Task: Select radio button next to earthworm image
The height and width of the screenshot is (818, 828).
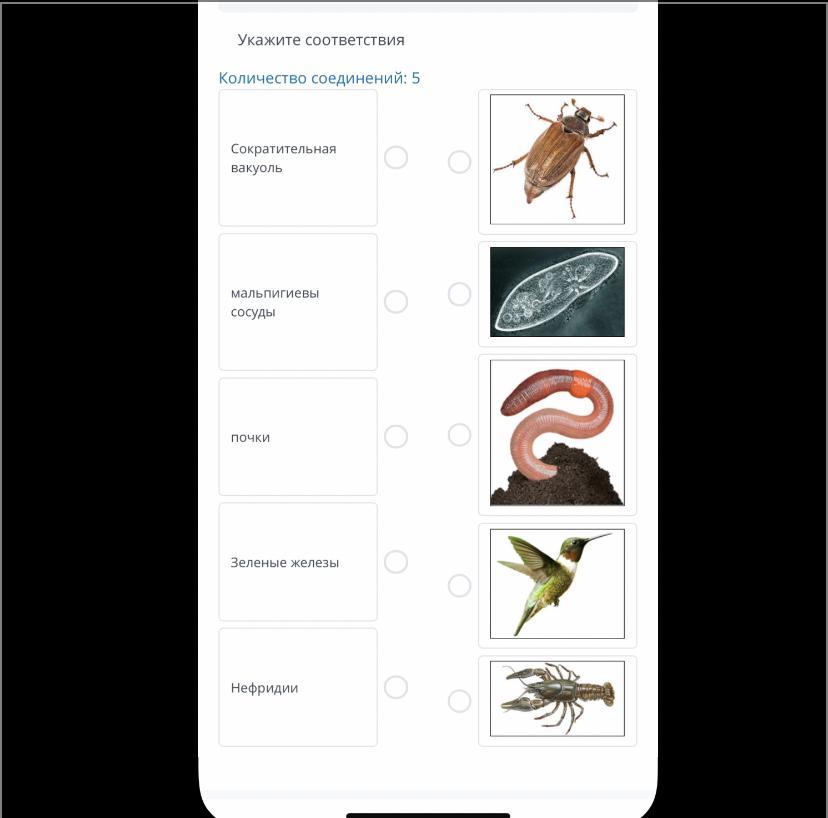Action: pos(459,435)
